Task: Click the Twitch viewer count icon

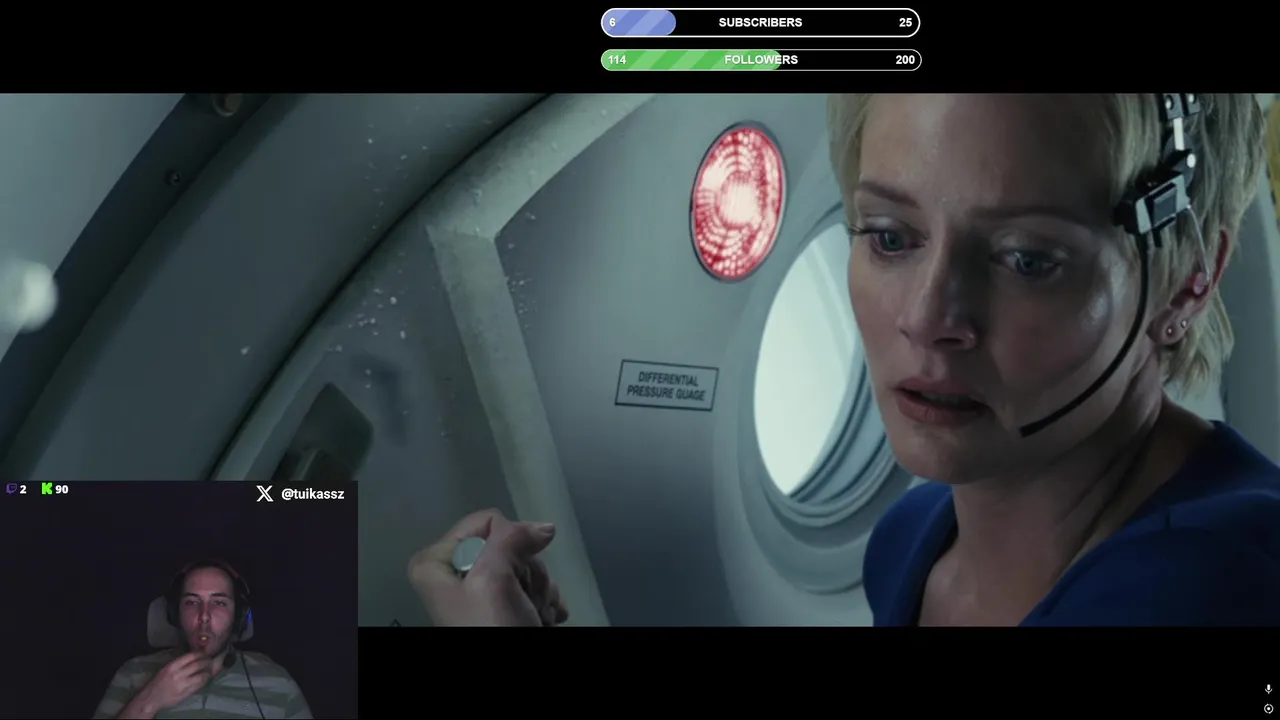Action: pos(11,489)
